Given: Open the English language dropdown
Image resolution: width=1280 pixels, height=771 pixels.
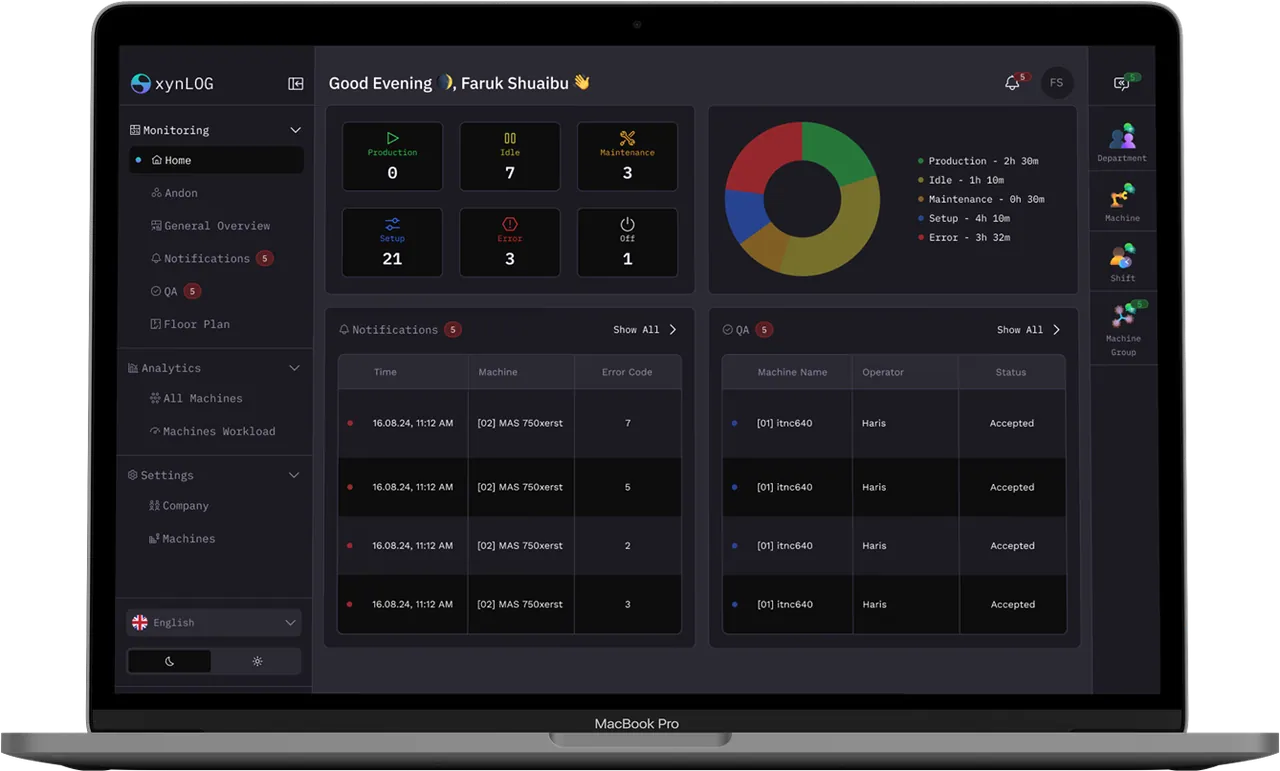Looking at the screenshot, I should 213,622.
